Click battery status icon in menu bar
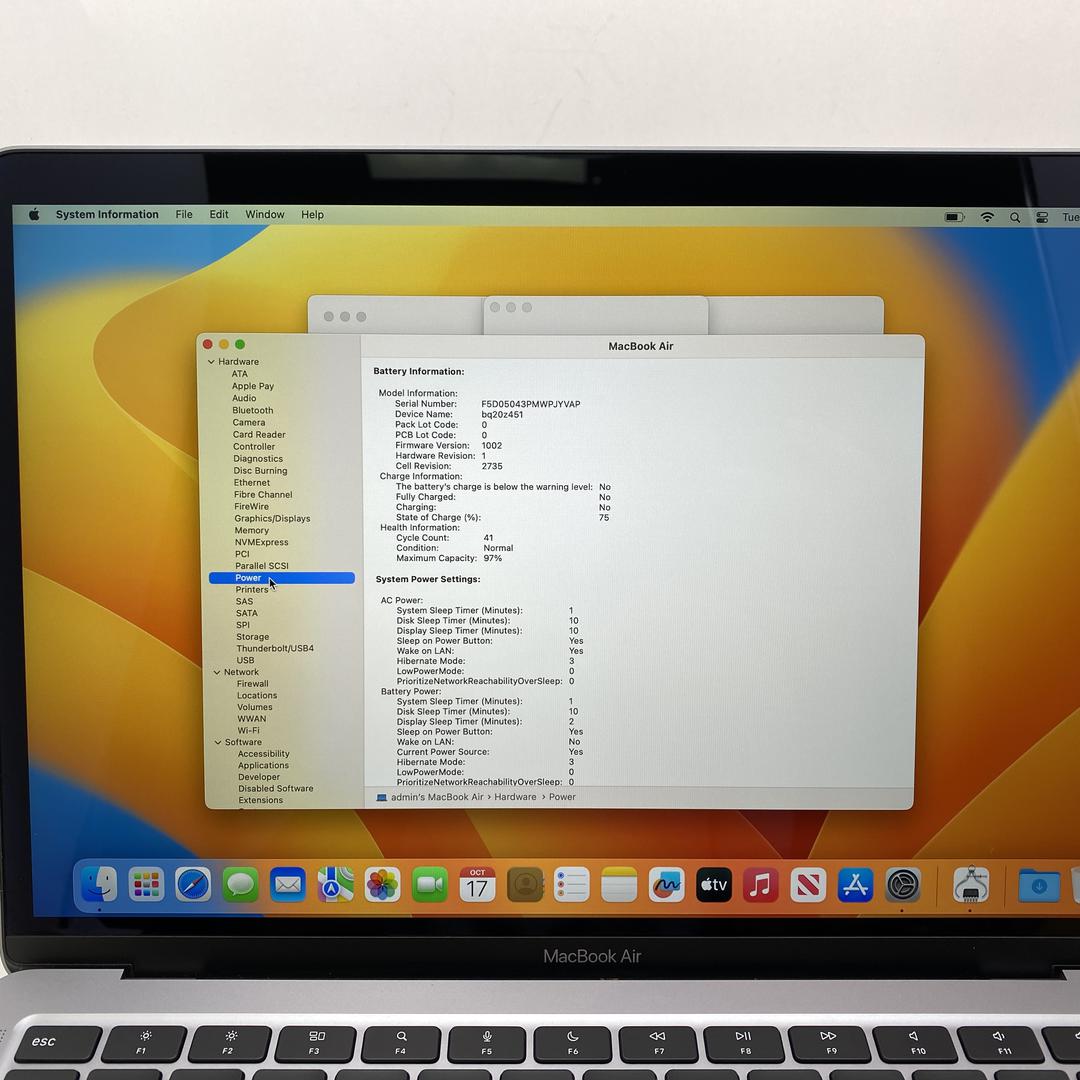Image resolution: width=1080 pixels, height=1080 pixels. 954,217
